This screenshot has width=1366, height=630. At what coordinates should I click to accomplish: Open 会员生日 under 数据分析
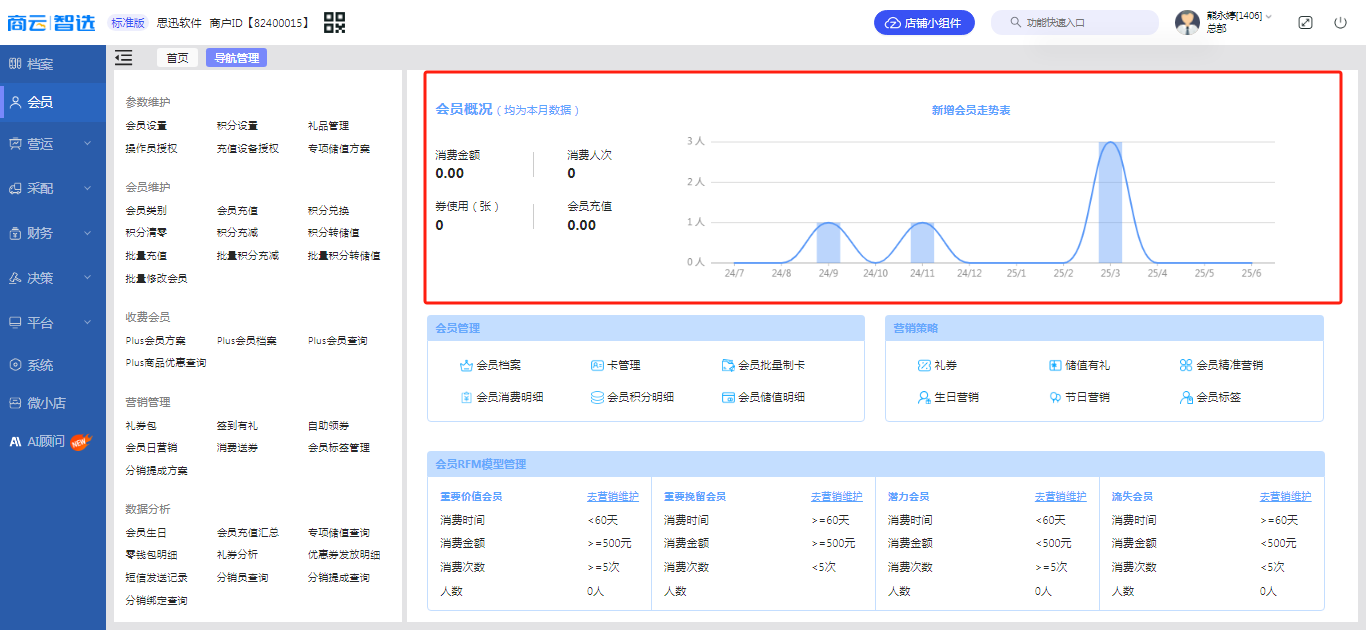coord(146,533)
